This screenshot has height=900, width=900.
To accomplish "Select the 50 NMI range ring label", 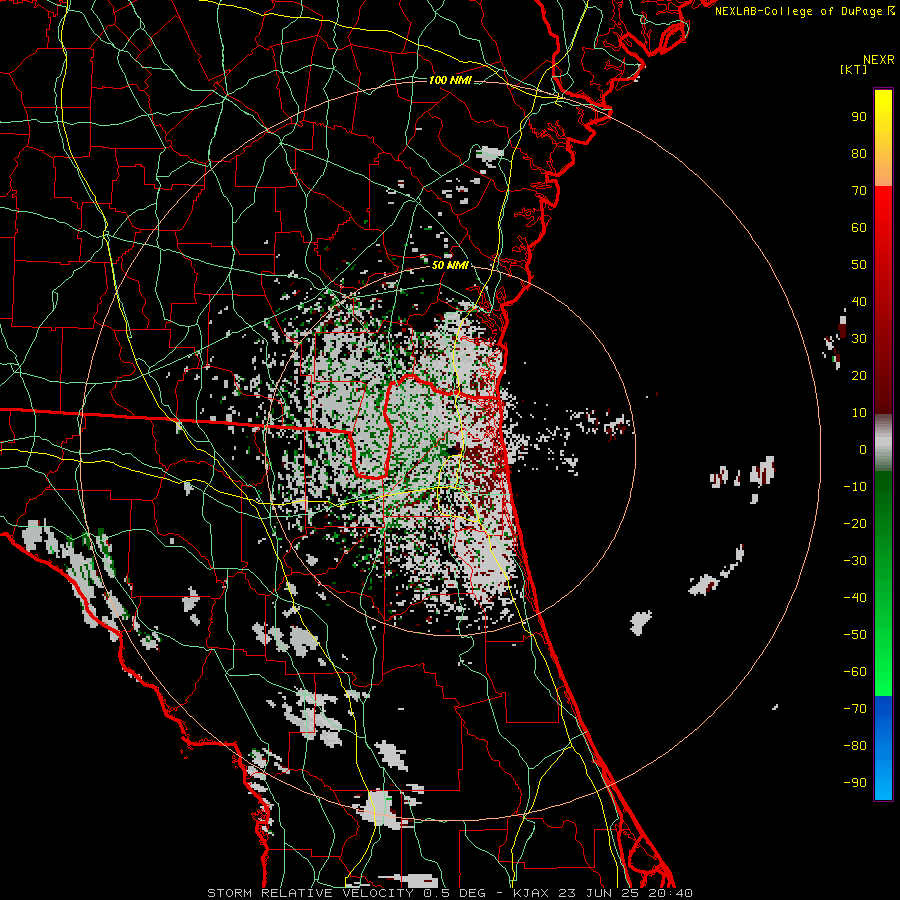I will pyautogui.click(x=450, y=265).
